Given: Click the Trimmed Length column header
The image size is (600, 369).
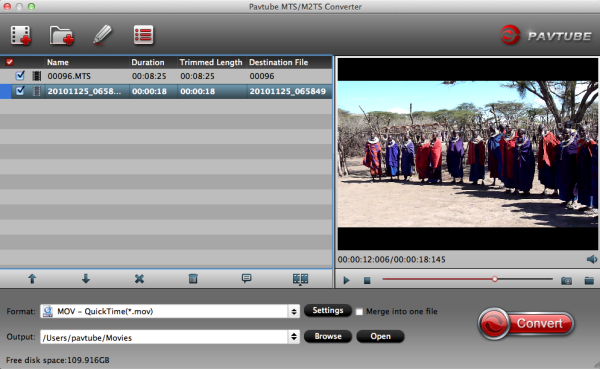Looking at the screenshot, I should (x=211, y=62).
